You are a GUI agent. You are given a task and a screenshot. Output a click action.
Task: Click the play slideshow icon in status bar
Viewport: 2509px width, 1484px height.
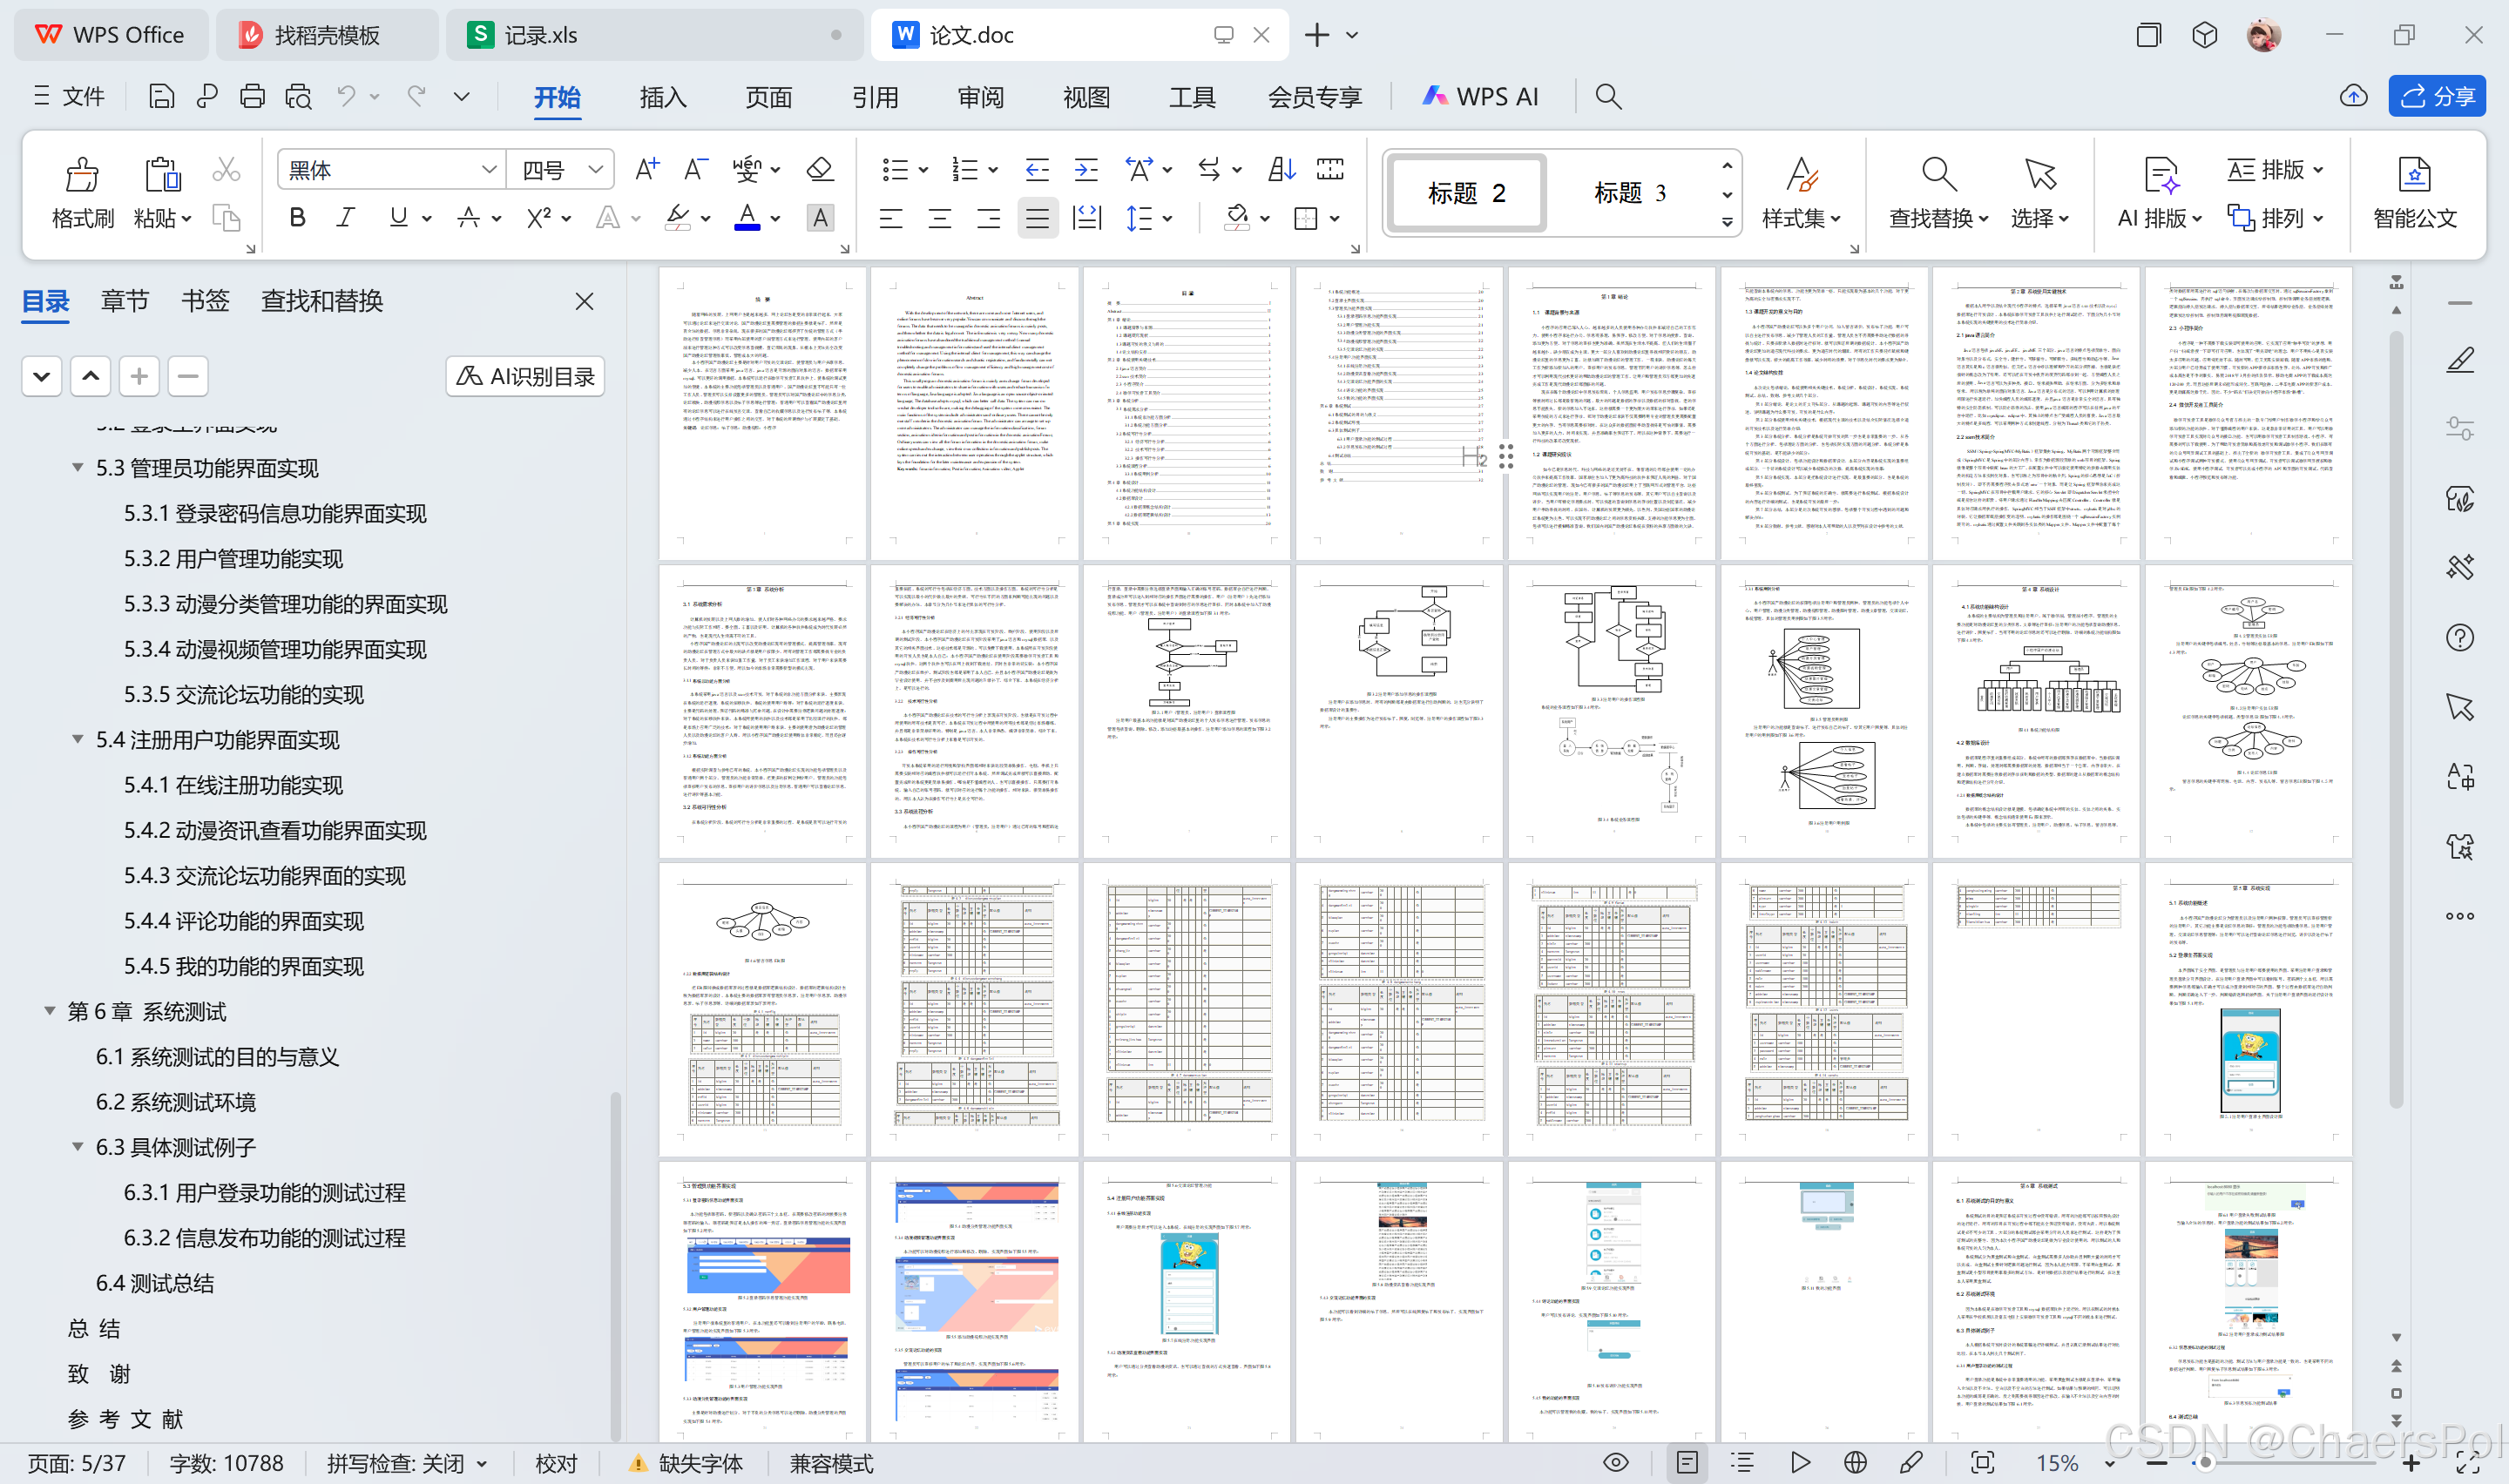(1800, 1462)
